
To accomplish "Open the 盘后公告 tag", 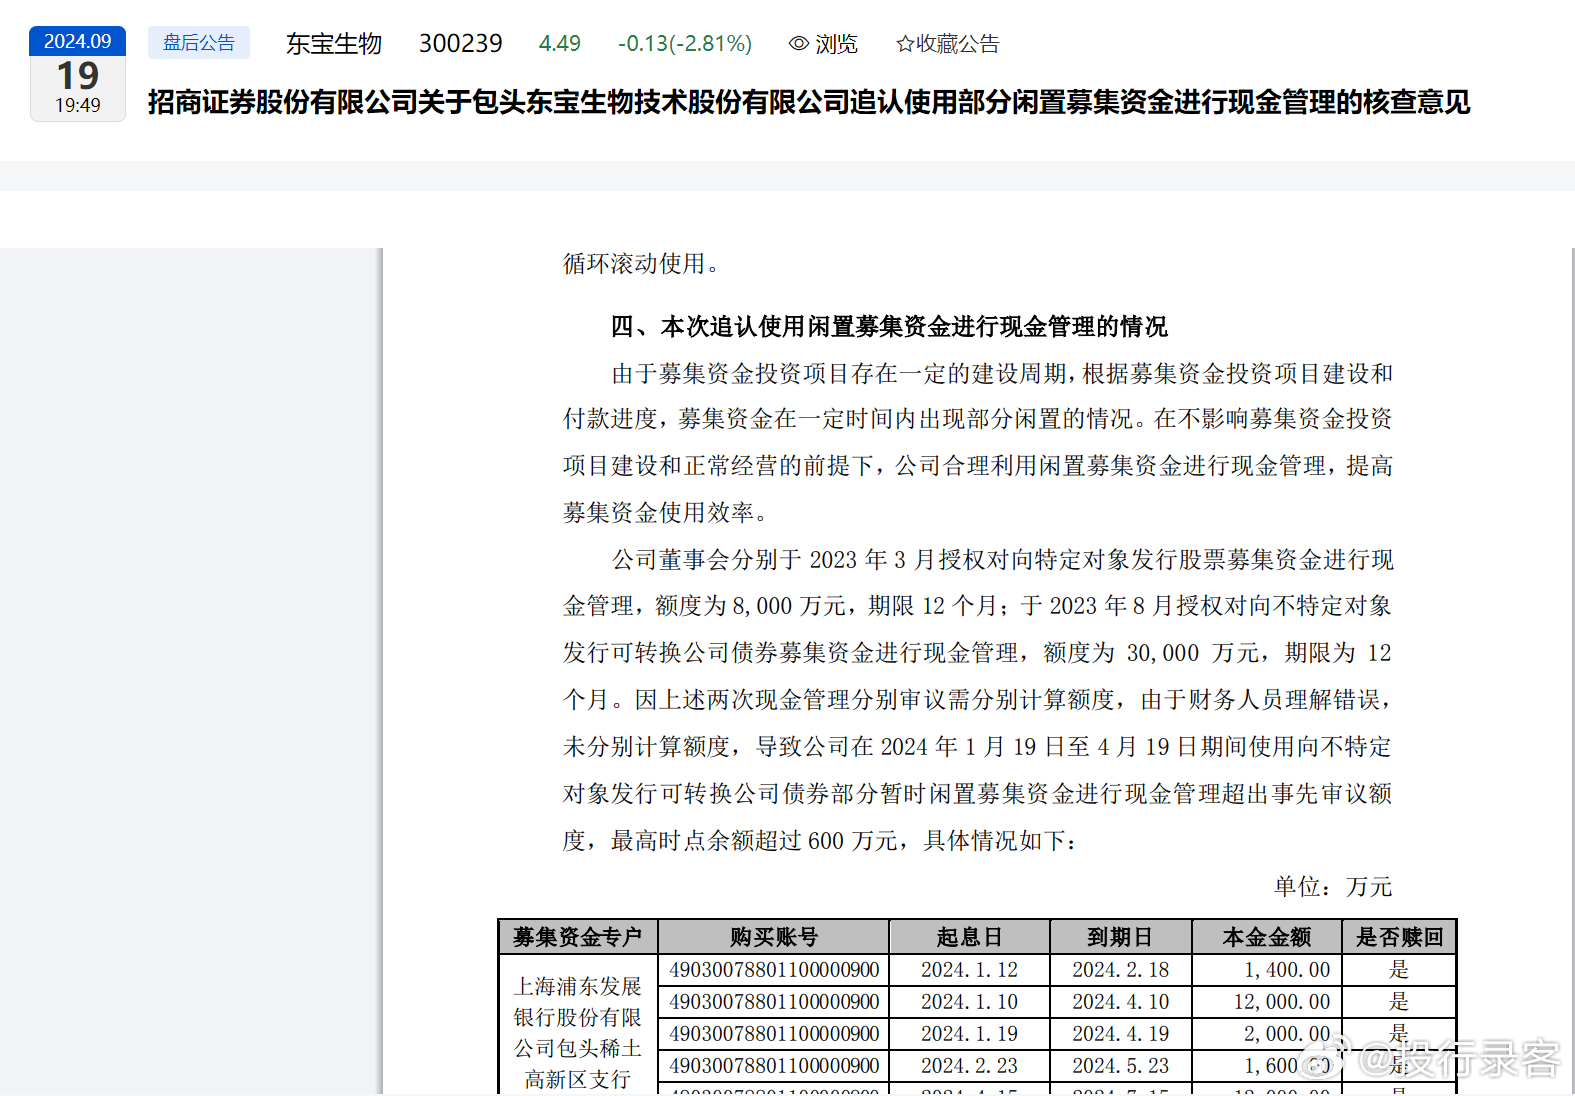I will [x=199, y=43].
